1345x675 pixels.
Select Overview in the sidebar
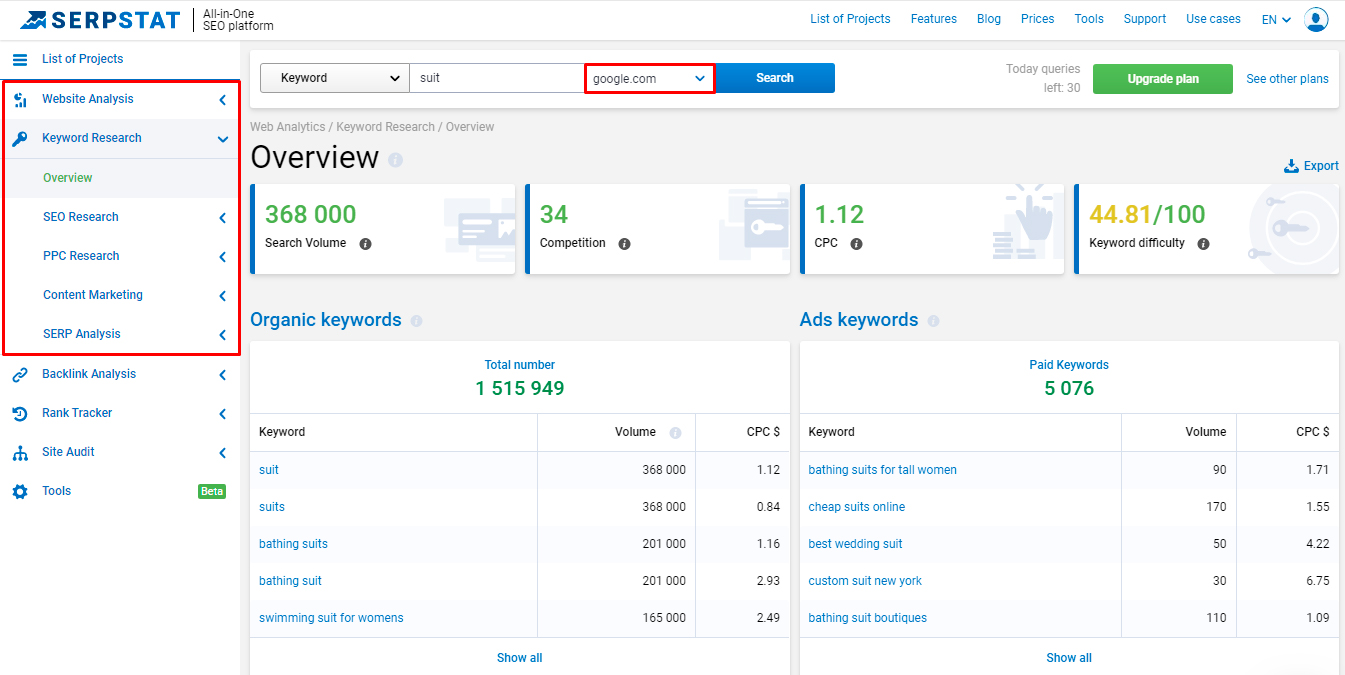point(68,178)
